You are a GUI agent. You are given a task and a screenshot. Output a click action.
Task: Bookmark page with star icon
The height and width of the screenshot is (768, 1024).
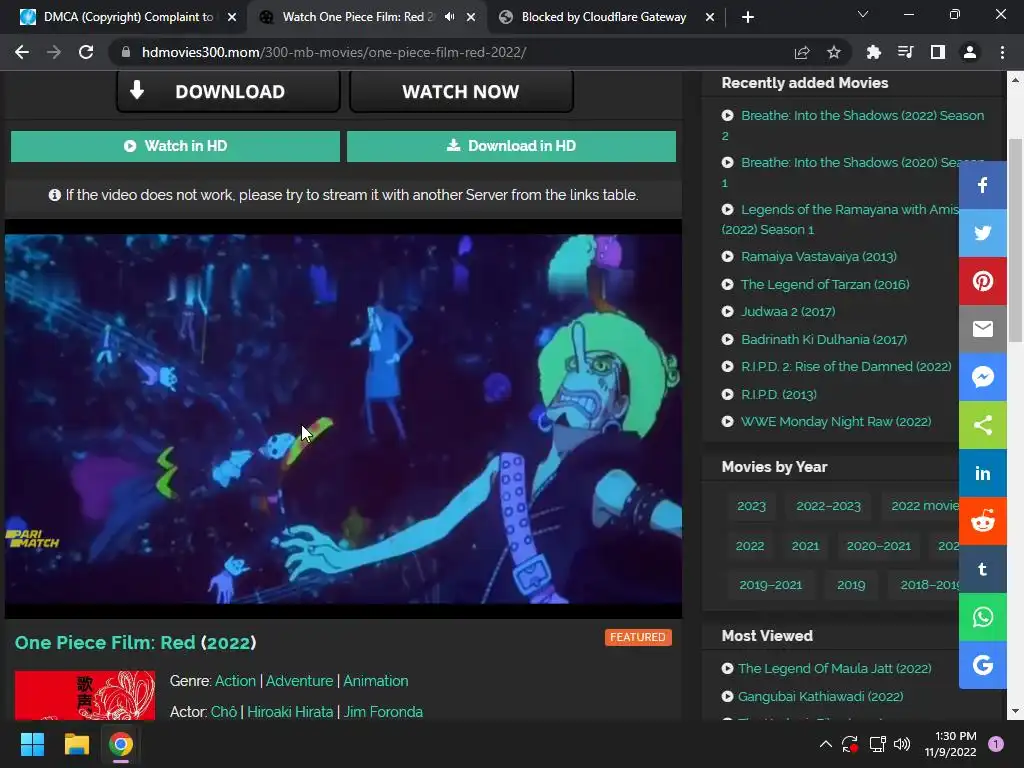(x=833, y=52)
